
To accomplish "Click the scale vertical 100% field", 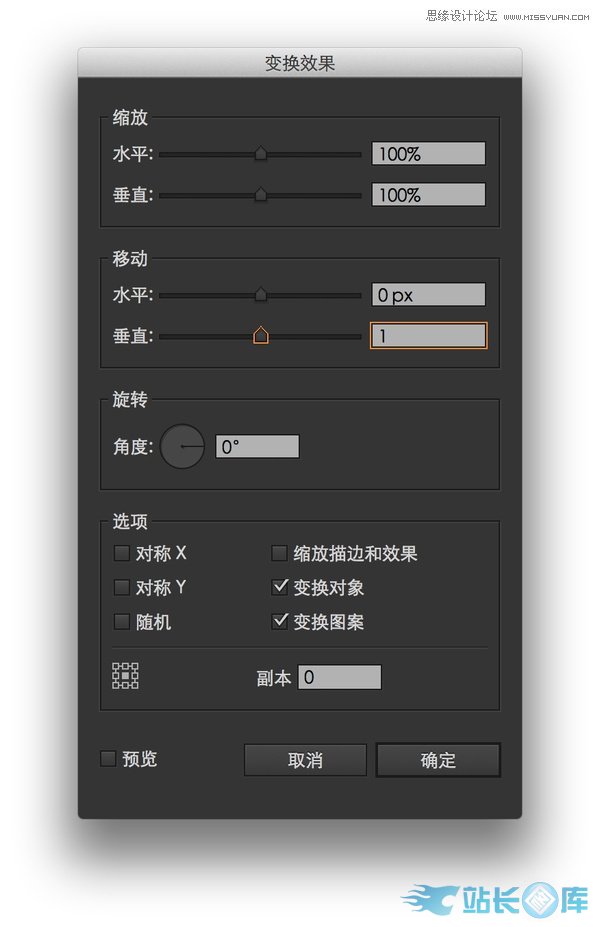I will click(x=428, y=195).
